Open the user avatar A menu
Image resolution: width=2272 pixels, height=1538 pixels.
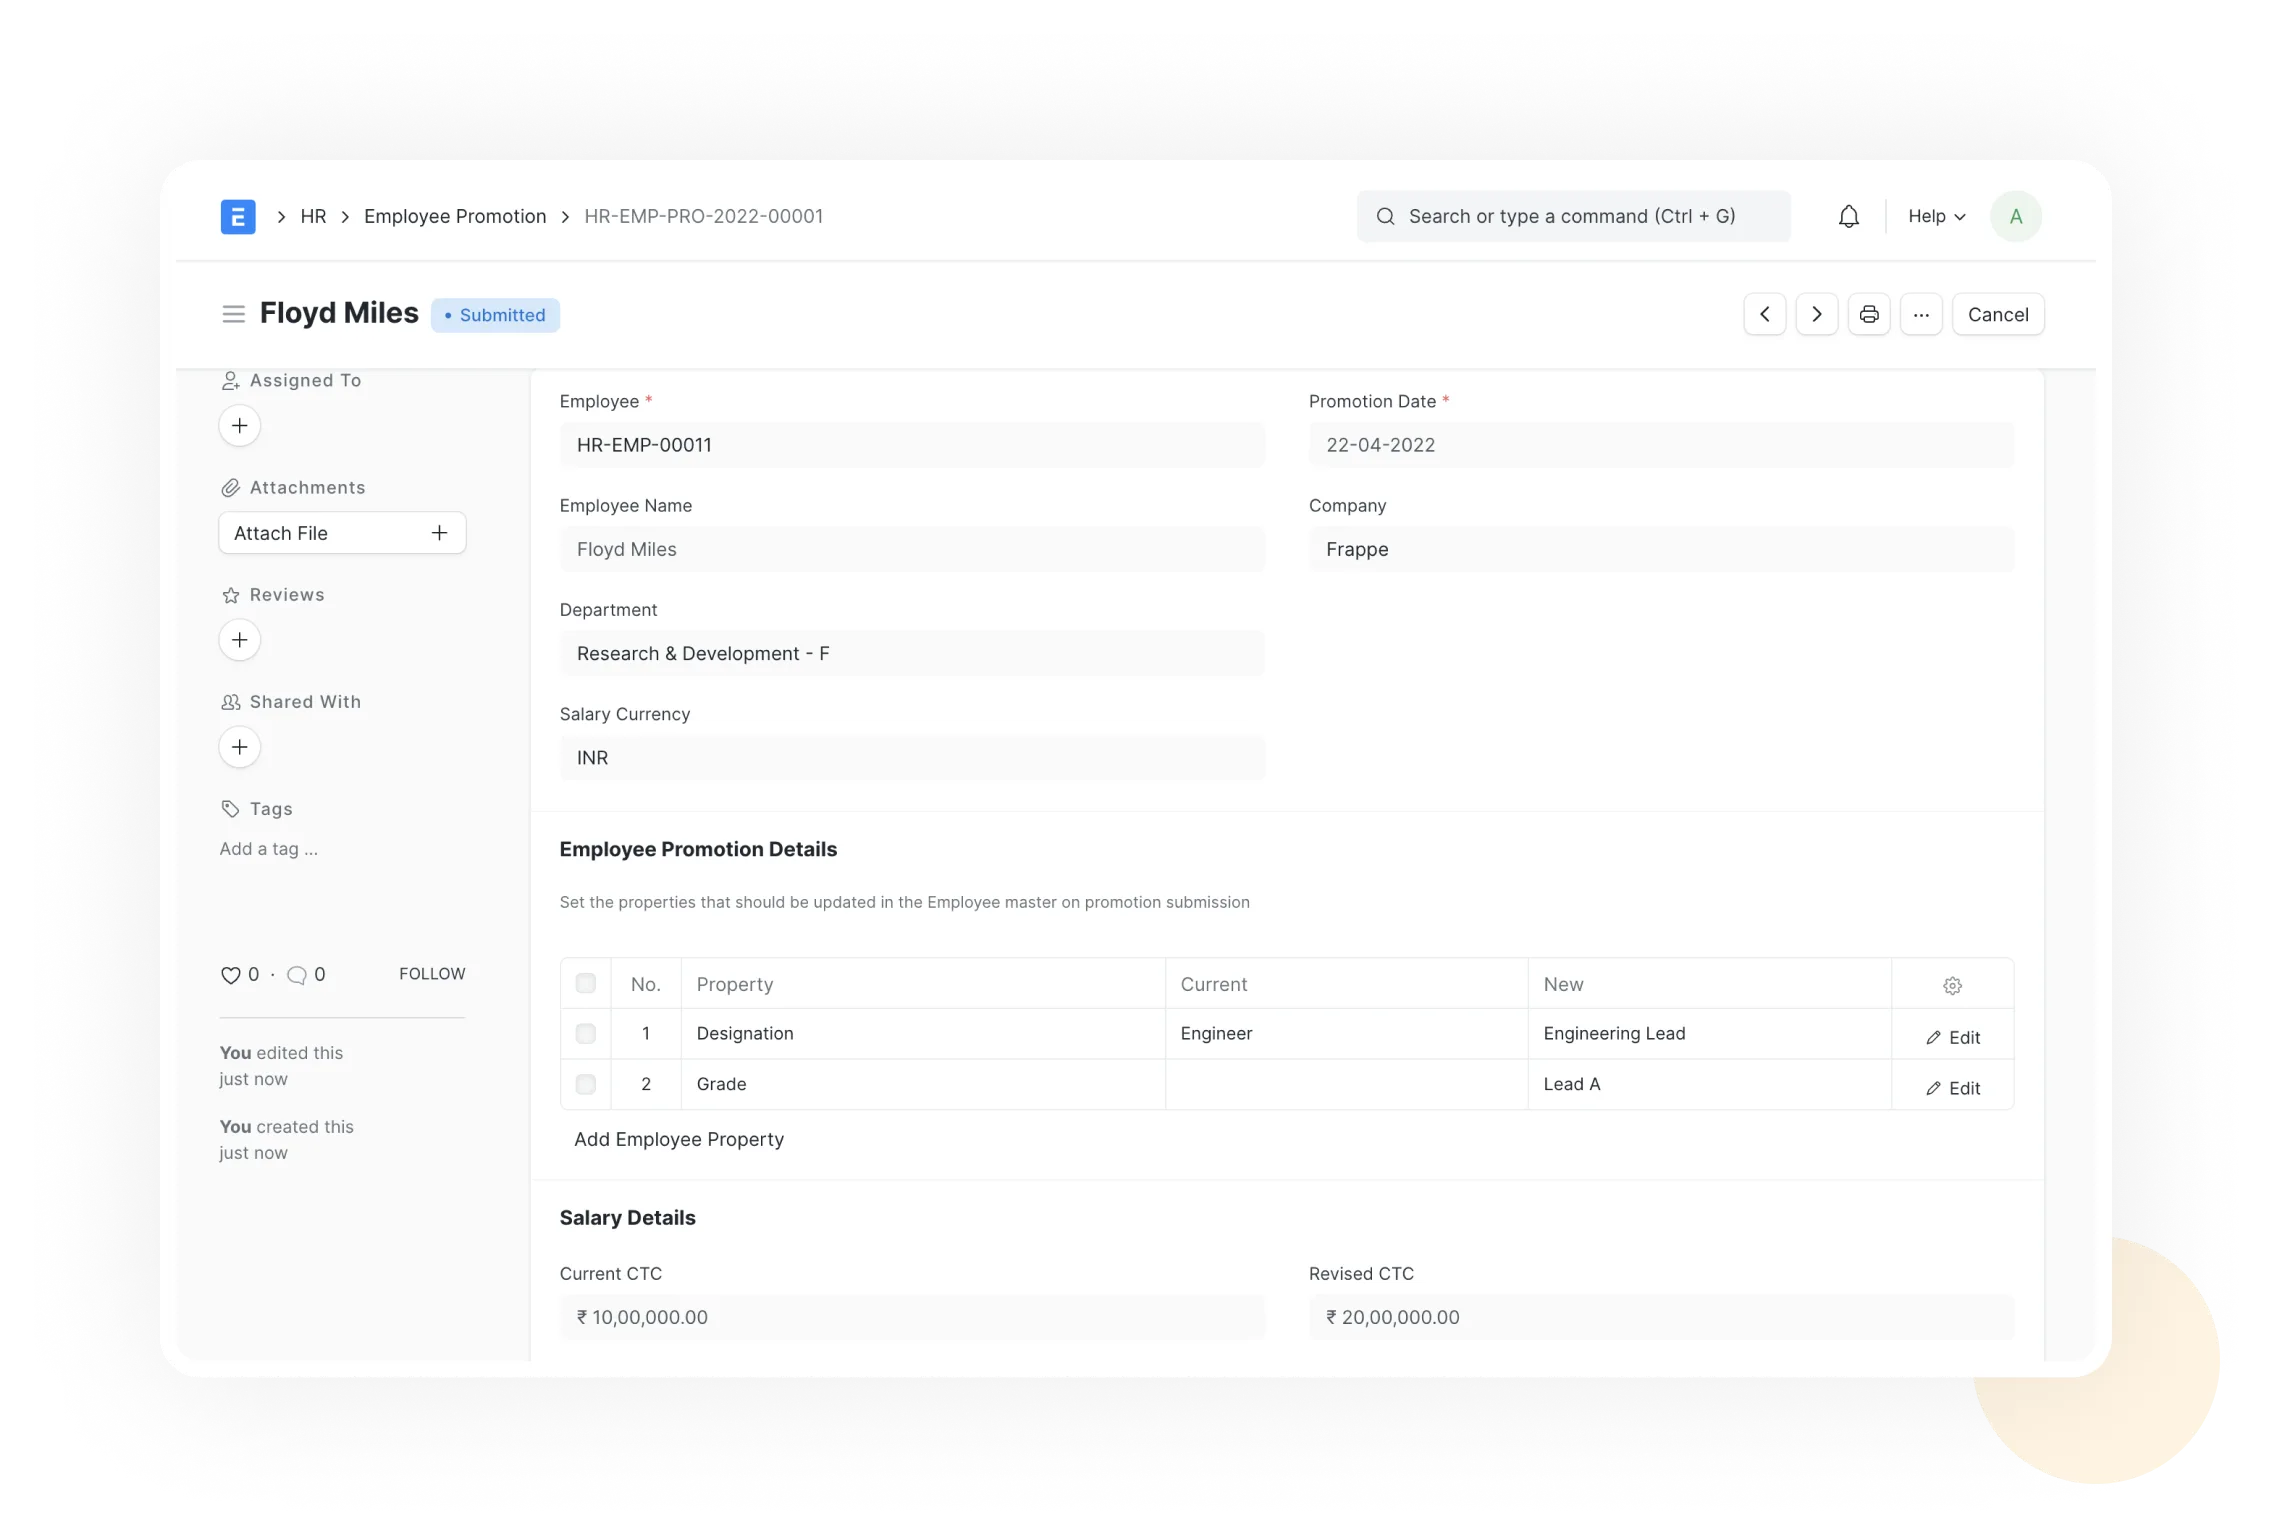tap(2015, 216)
